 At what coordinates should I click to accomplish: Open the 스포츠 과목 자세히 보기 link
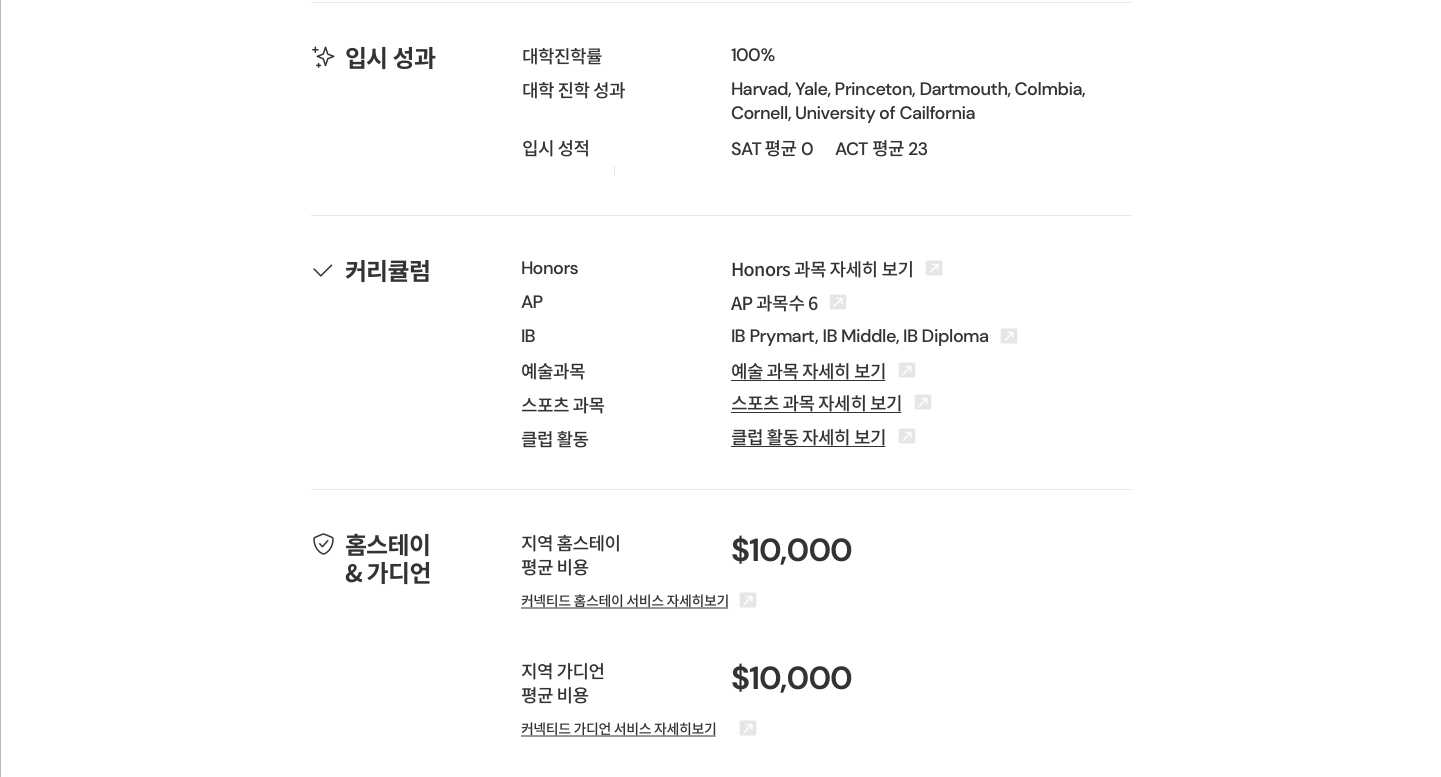[816, 404]
